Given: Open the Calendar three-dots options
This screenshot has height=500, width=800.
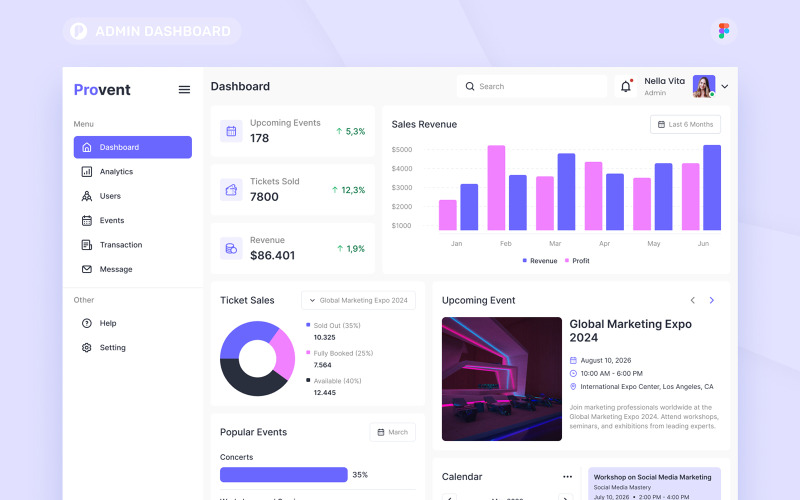Looking at the screenshot, I should [x=568, y=477].
